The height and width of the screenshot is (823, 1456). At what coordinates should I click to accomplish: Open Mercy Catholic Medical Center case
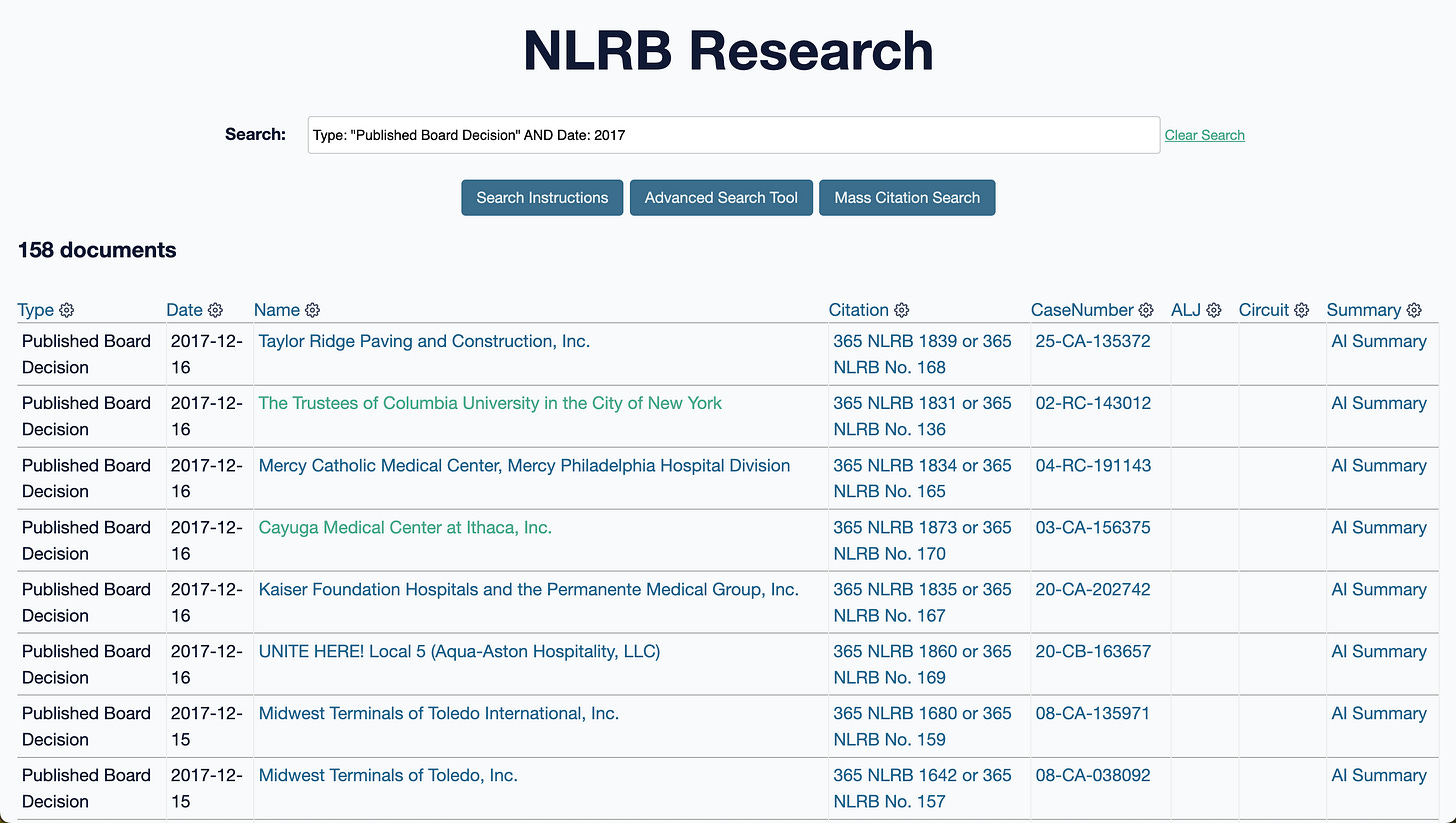[524, 465]
